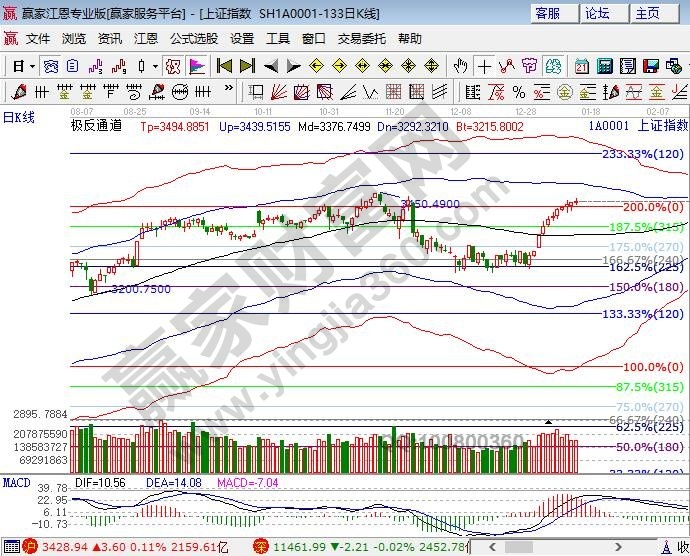Viewport: 690px width, 556px height.
Task: Expand the 日 period dropdown arrow
Action: (32, 66)
